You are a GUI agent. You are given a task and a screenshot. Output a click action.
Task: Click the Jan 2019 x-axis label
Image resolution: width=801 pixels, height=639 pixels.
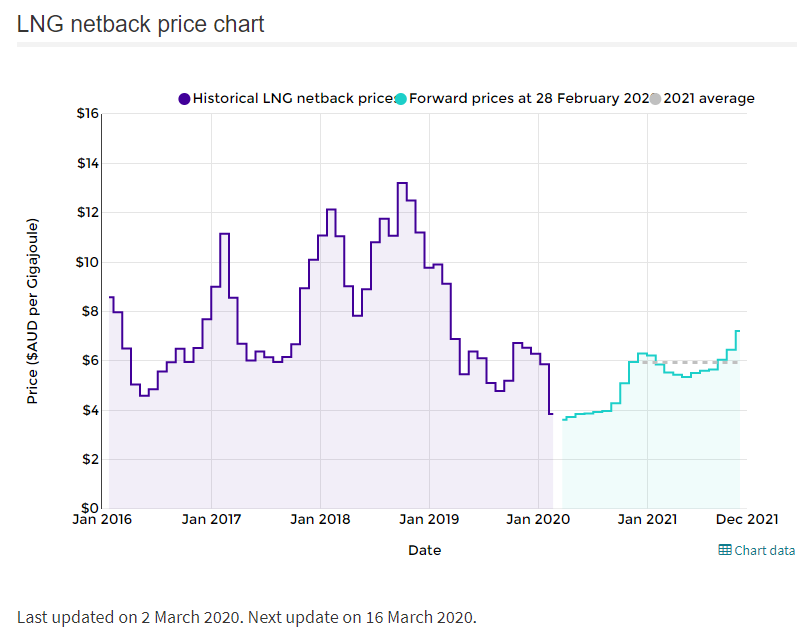[429, 519]
